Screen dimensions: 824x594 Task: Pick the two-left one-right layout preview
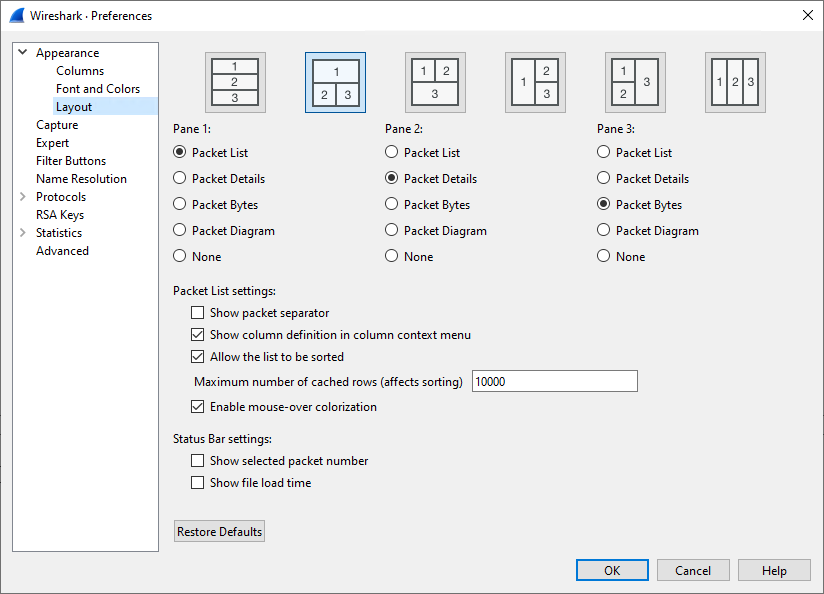coord(635,82)
